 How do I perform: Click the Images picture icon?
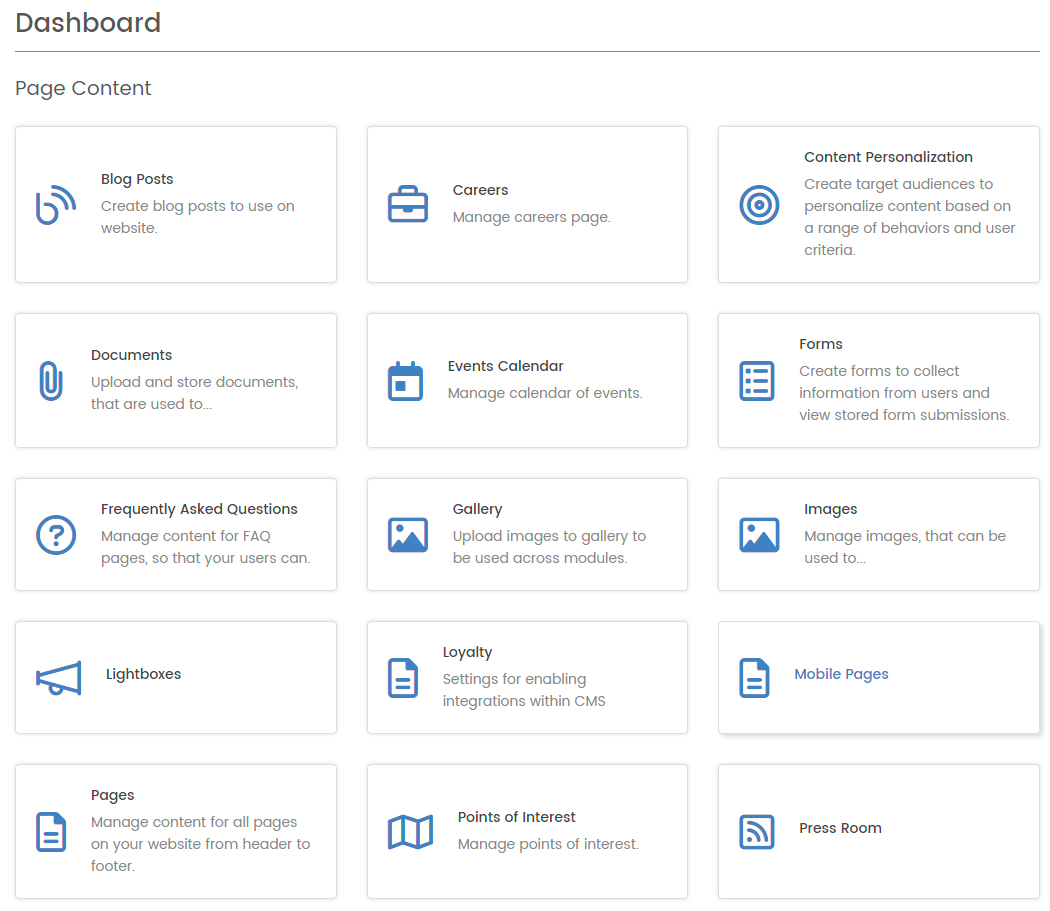[x=759, y=535]
